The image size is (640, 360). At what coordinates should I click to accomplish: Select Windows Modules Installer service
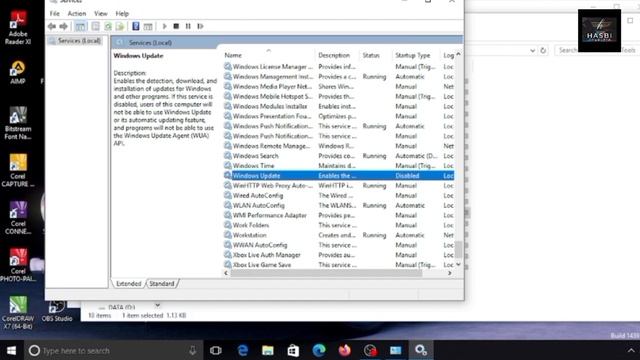339,107
